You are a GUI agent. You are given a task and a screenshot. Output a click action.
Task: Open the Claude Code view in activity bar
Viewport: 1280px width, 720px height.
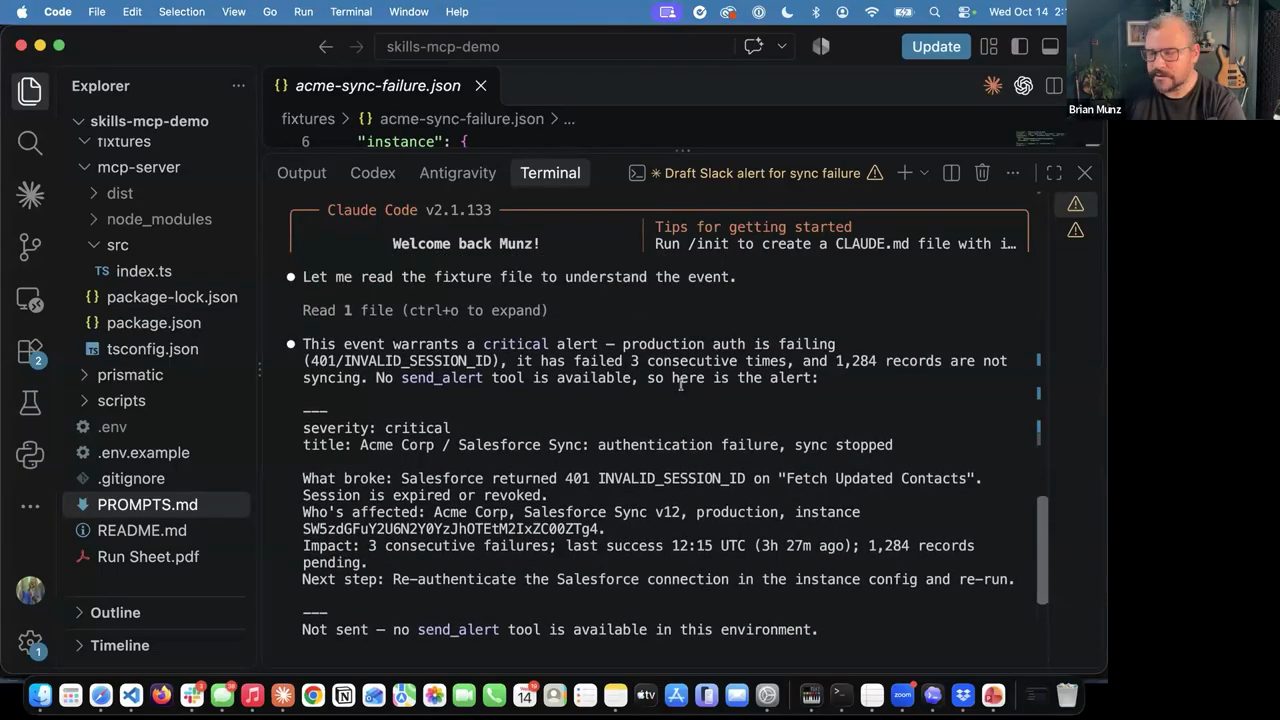pos(30,195)
